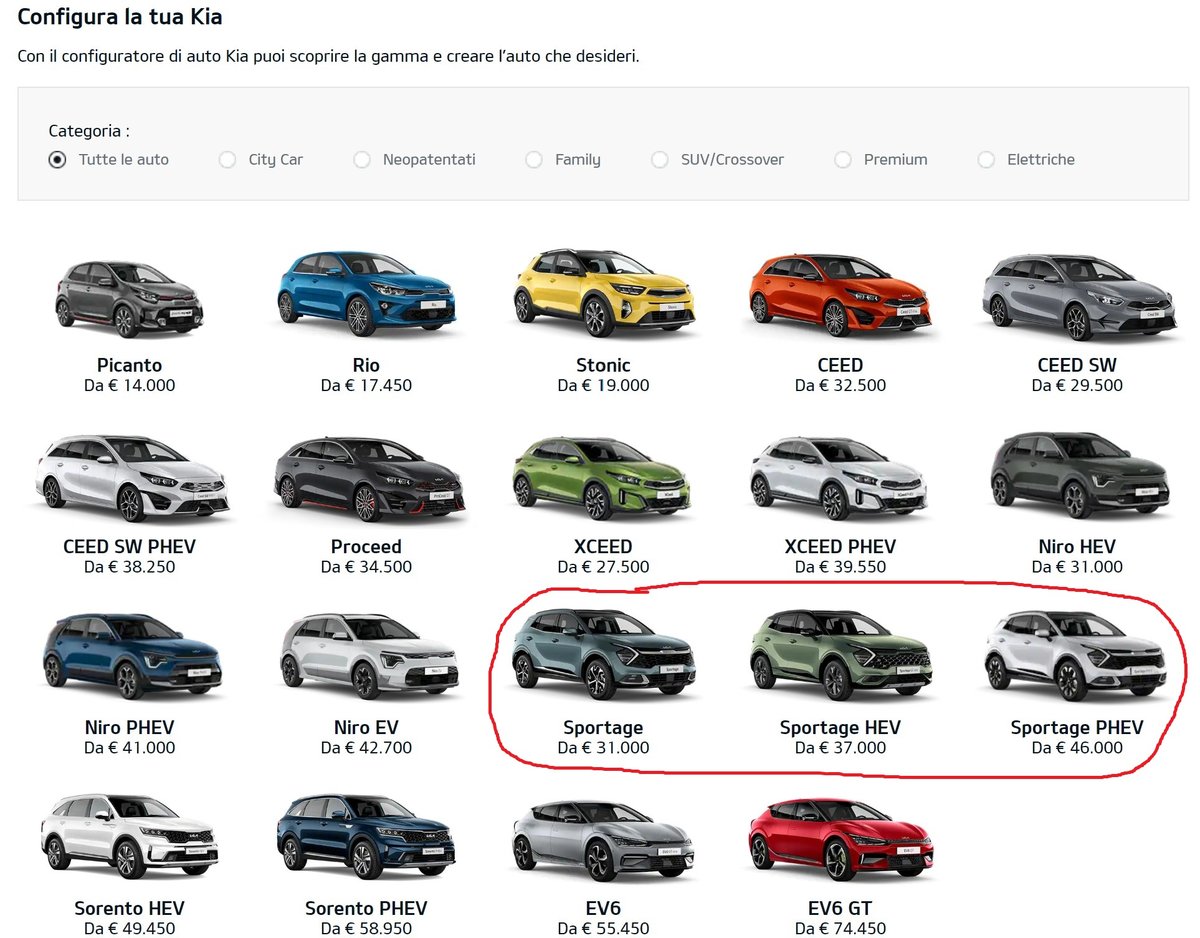
Task: Click the Sportage HEV model name
Action: click(x=840, y=728)
